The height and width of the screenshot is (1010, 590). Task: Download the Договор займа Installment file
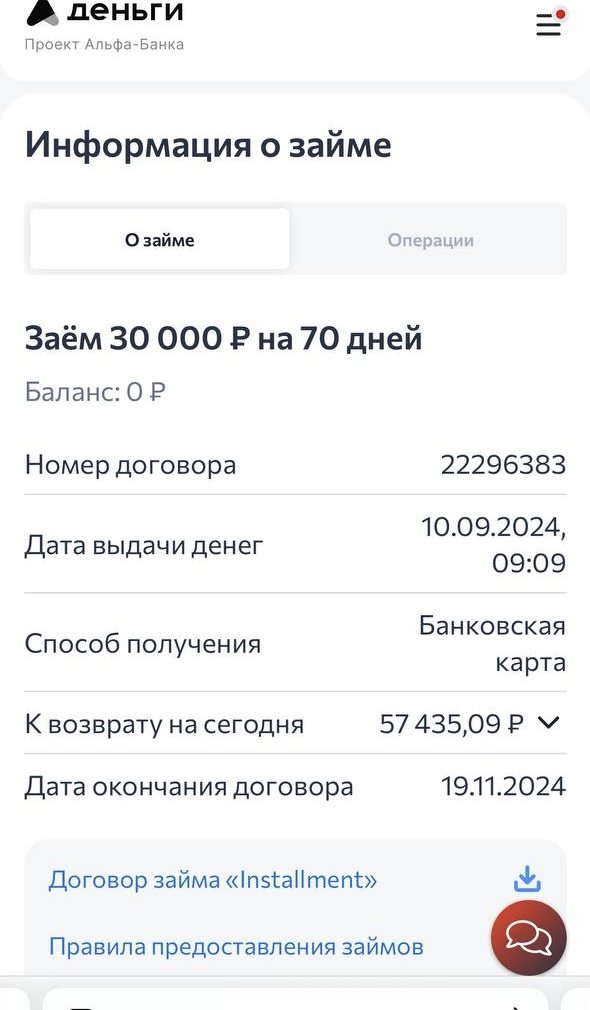(527, 879)
